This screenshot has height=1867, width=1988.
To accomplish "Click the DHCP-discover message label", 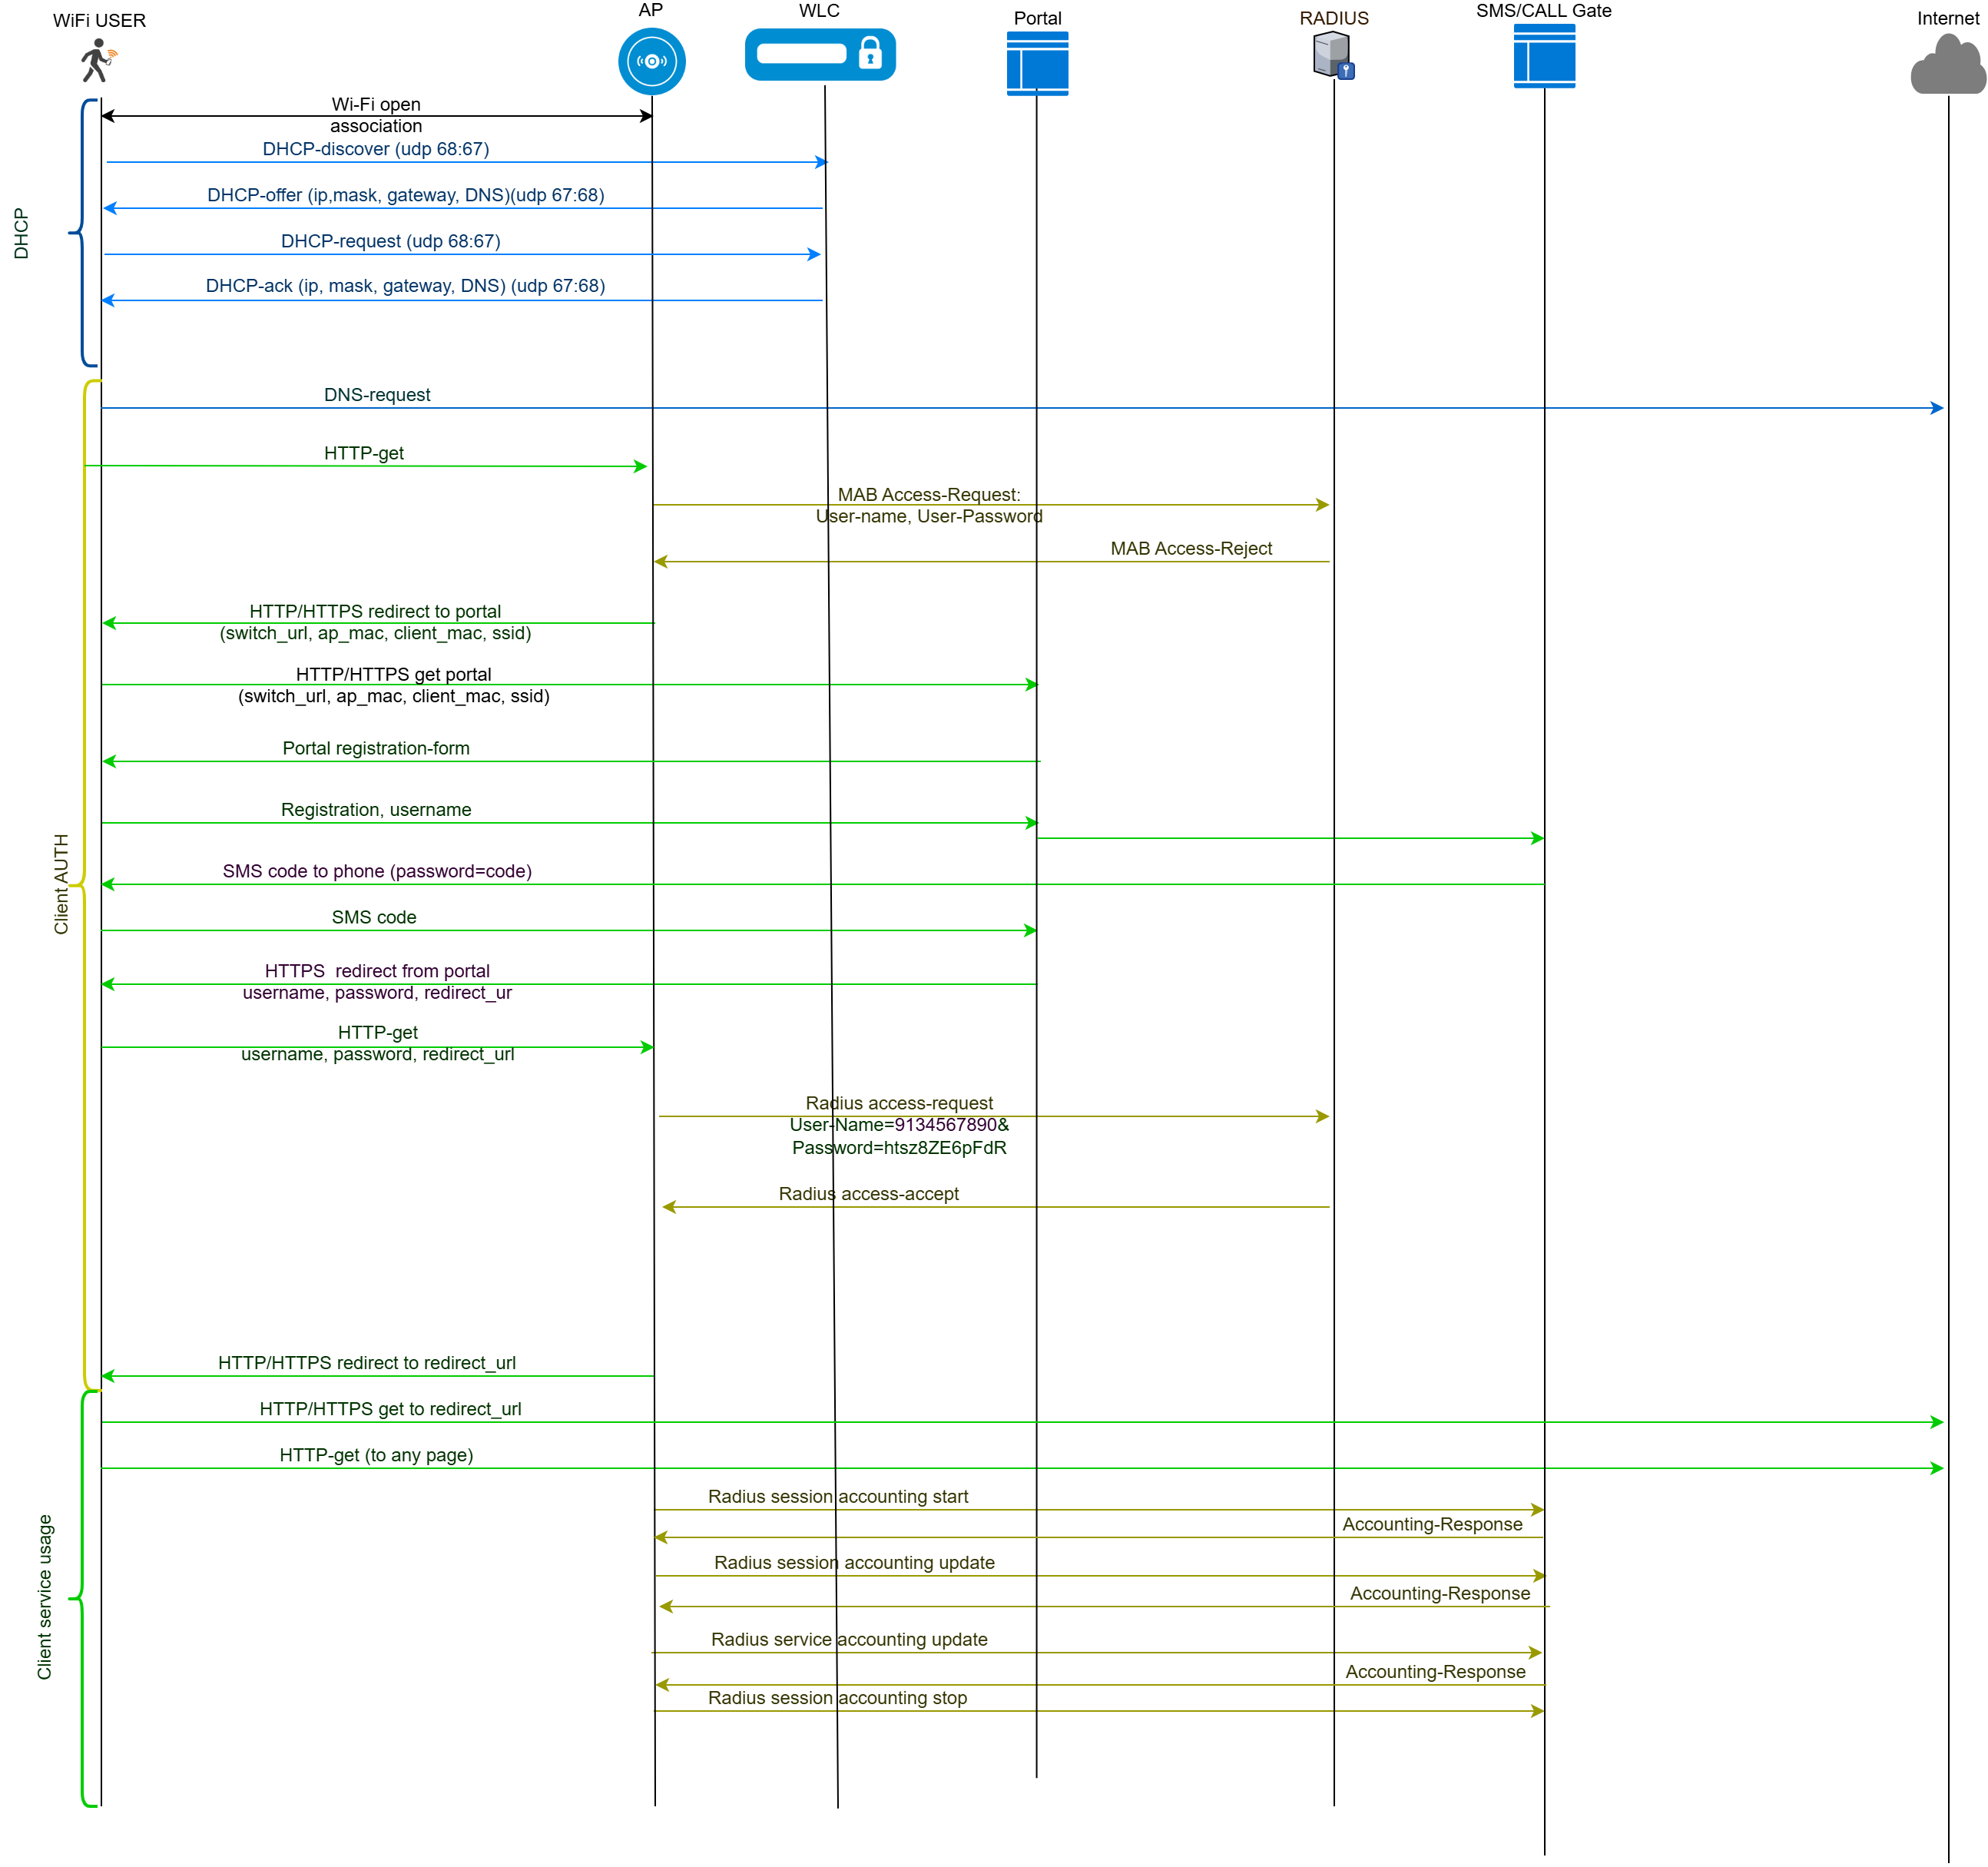I will pos(375,149).
